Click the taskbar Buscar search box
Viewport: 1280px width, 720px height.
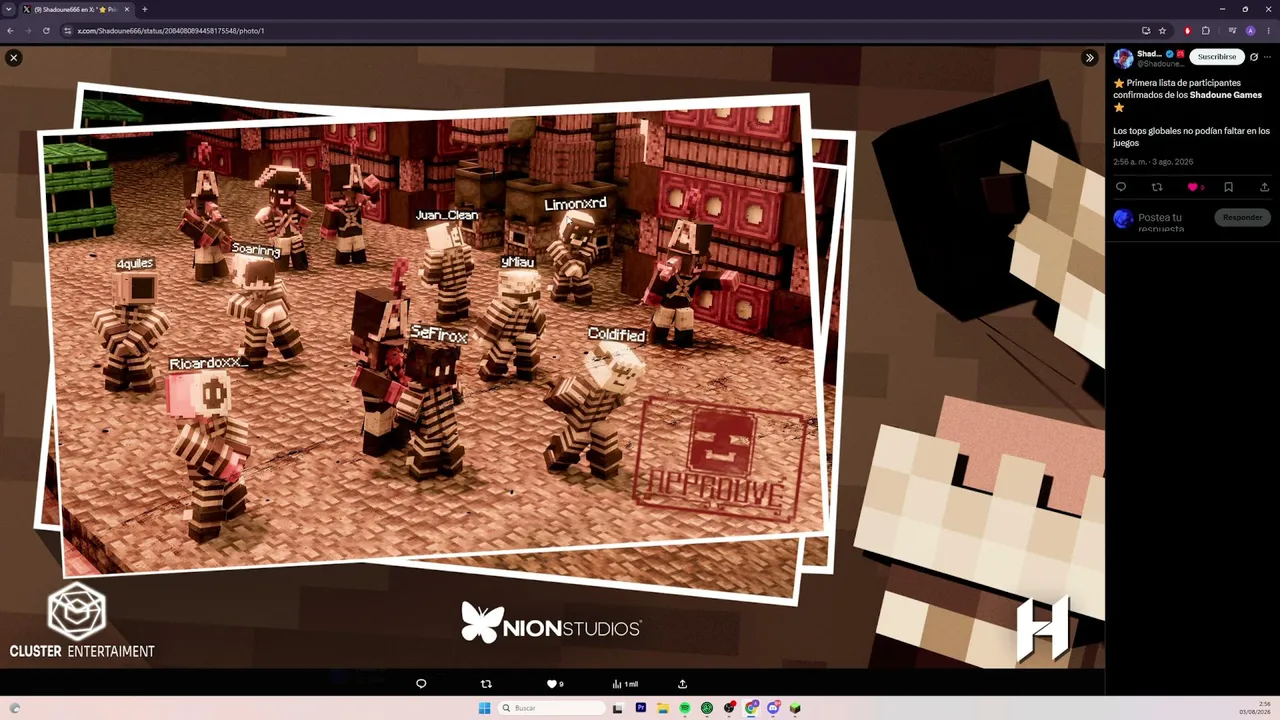553,708
